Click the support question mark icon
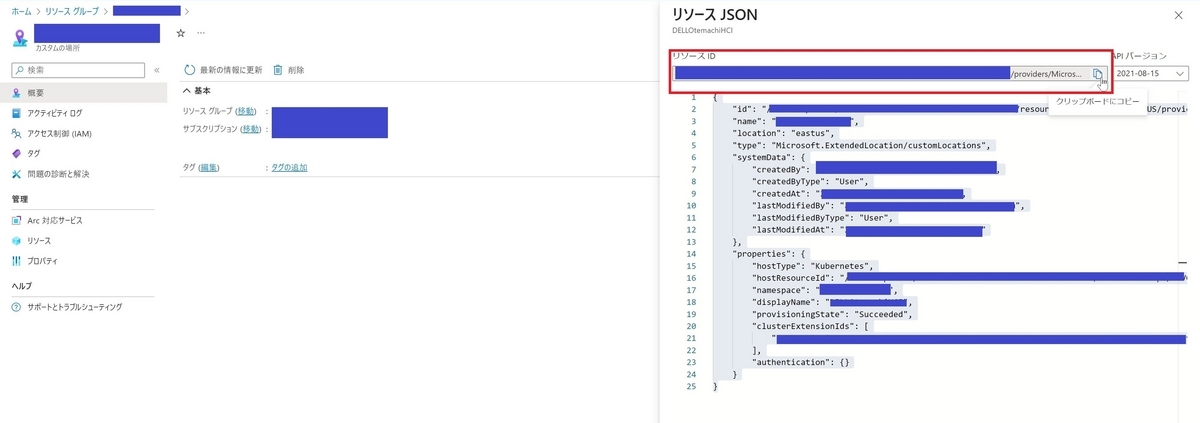 click(x=16, y=307)
